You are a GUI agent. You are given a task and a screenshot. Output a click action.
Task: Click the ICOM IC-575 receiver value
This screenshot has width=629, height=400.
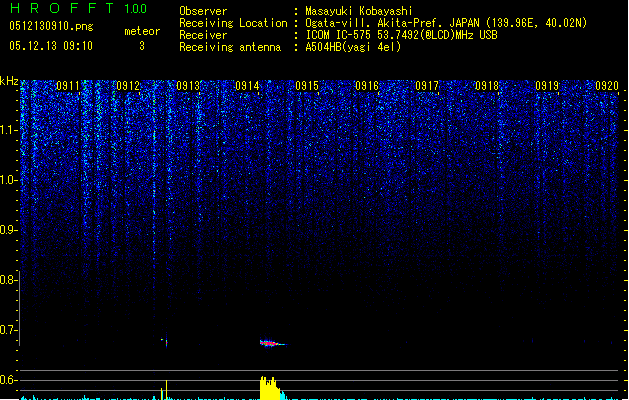click(401, 35)
